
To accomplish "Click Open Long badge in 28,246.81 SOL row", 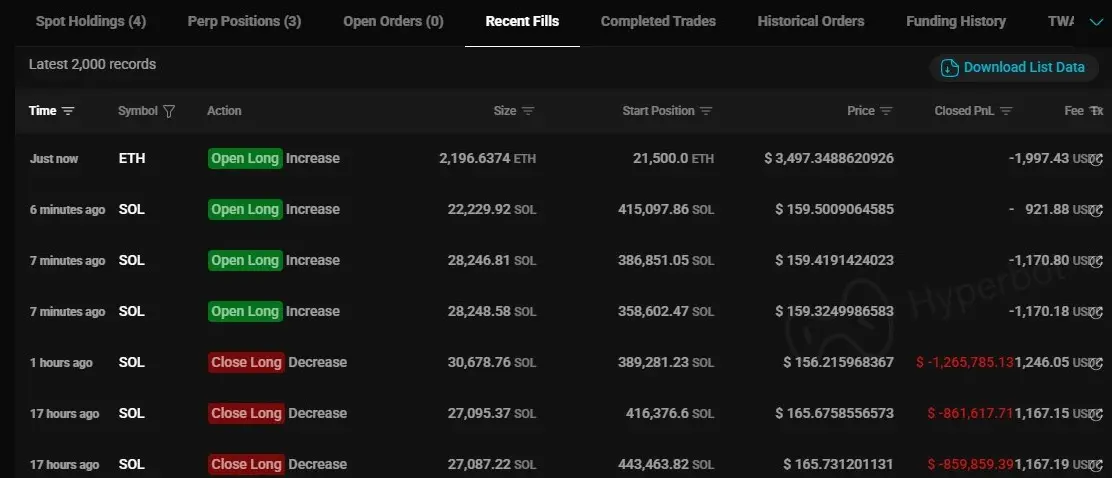I will pyautogui.click(x=245, y=260).
